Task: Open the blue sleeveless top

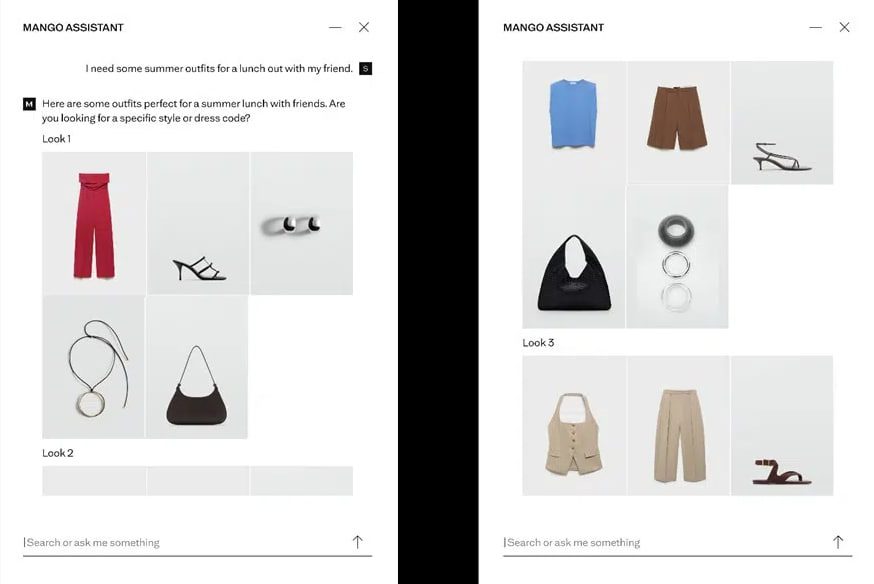Action: point(574,123)
